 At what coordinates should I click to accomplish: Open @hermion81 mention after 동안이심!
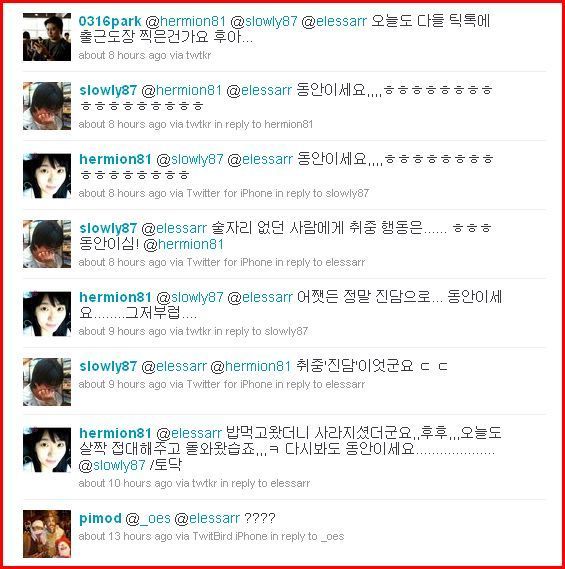pos(183,245)
